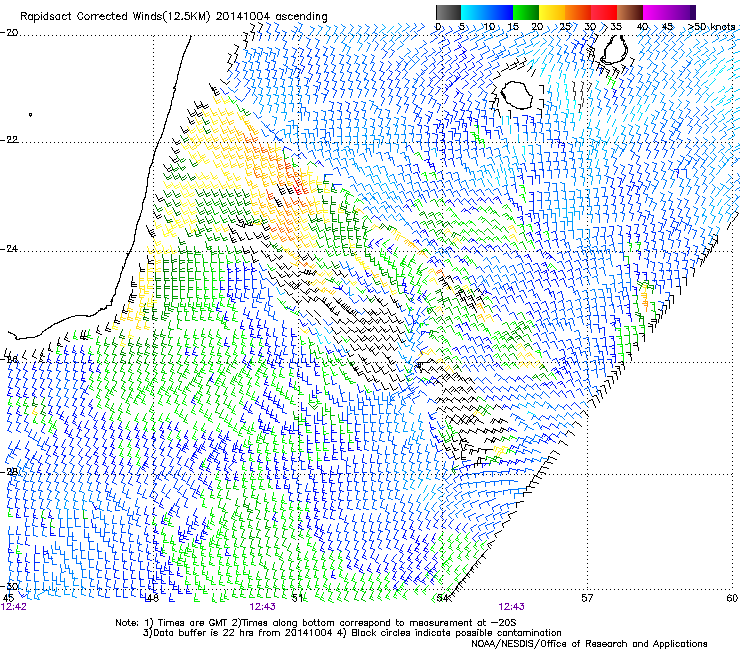740x650 pixels.
Task: Click the map title 'Rapidscat Corrected Winds(12.5KM)'
Action: tap(116, 17)
